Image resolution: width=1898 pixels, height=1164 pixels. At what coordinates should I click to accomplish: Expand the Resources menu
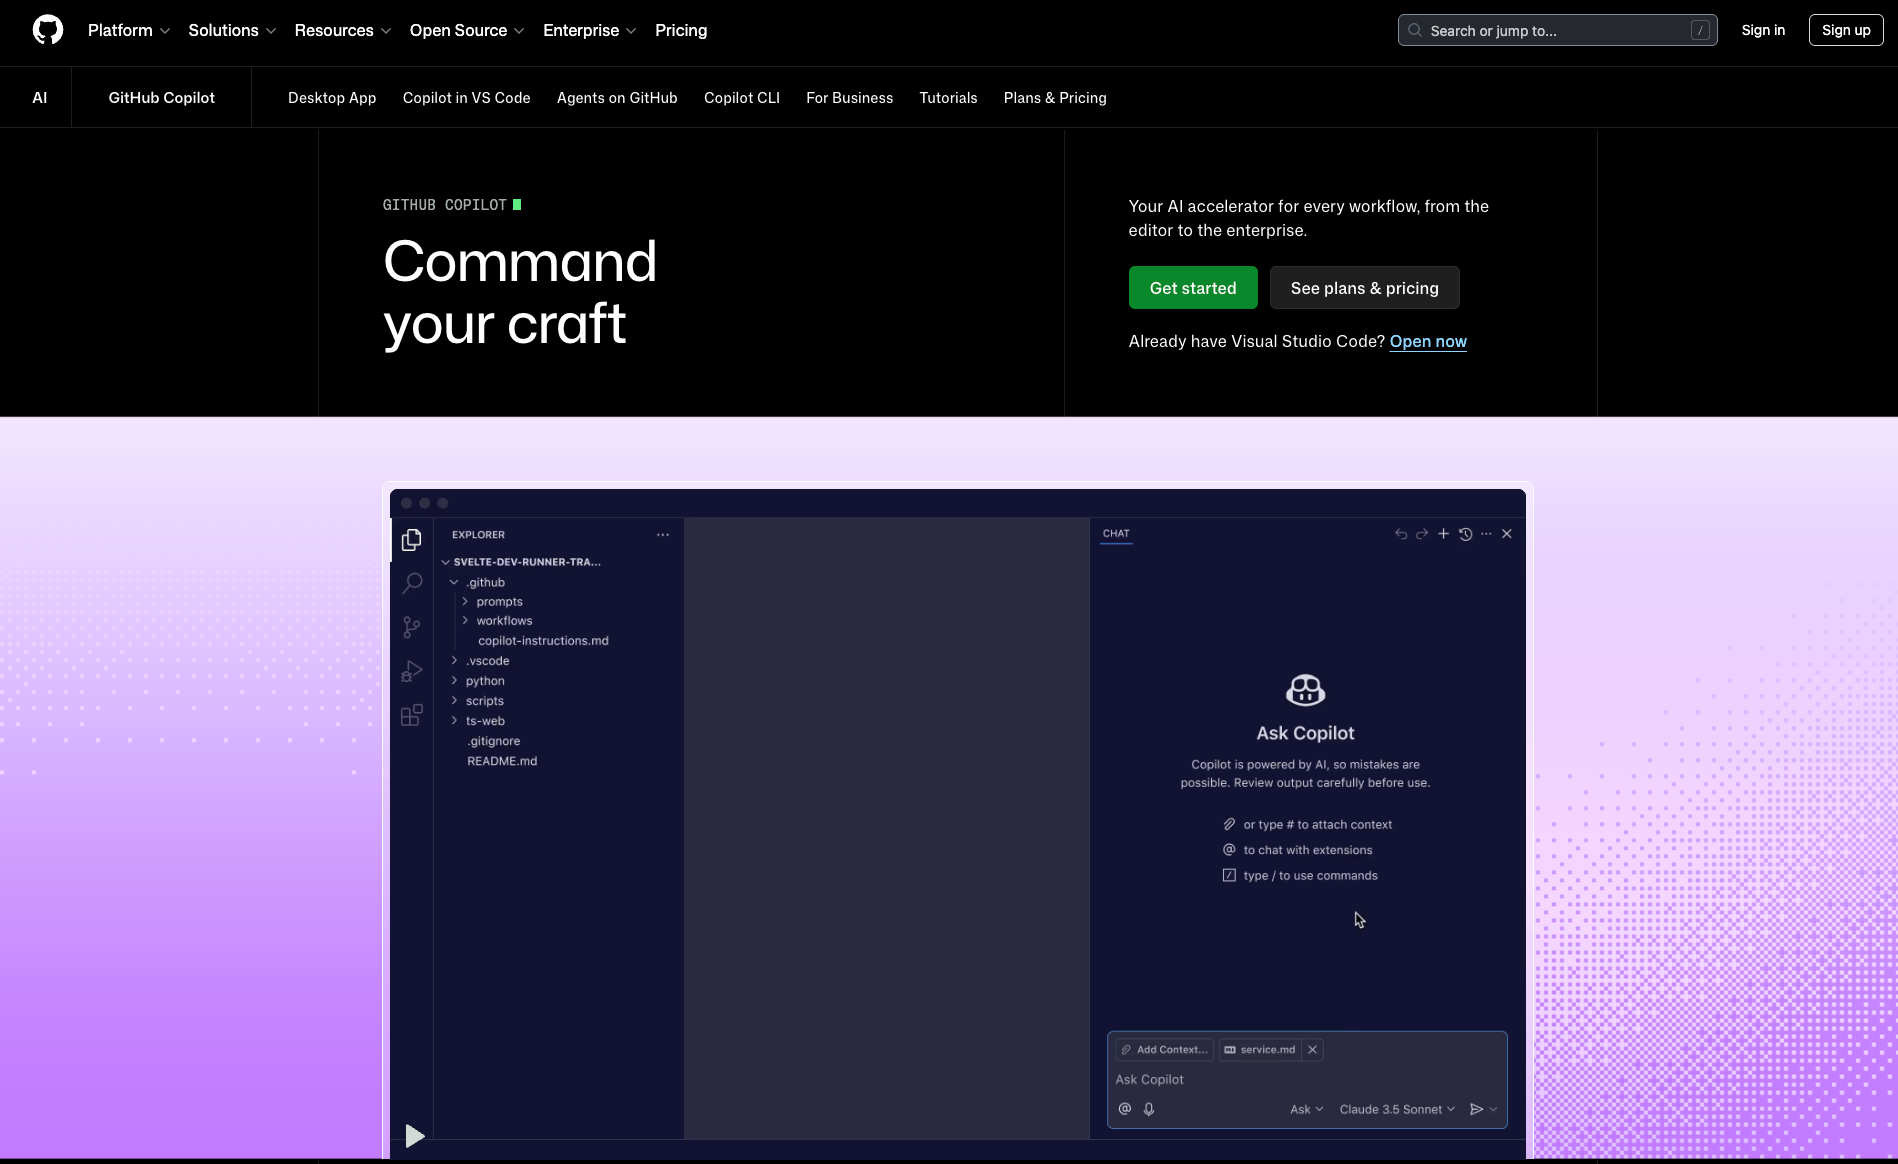(x=343, y=30)
